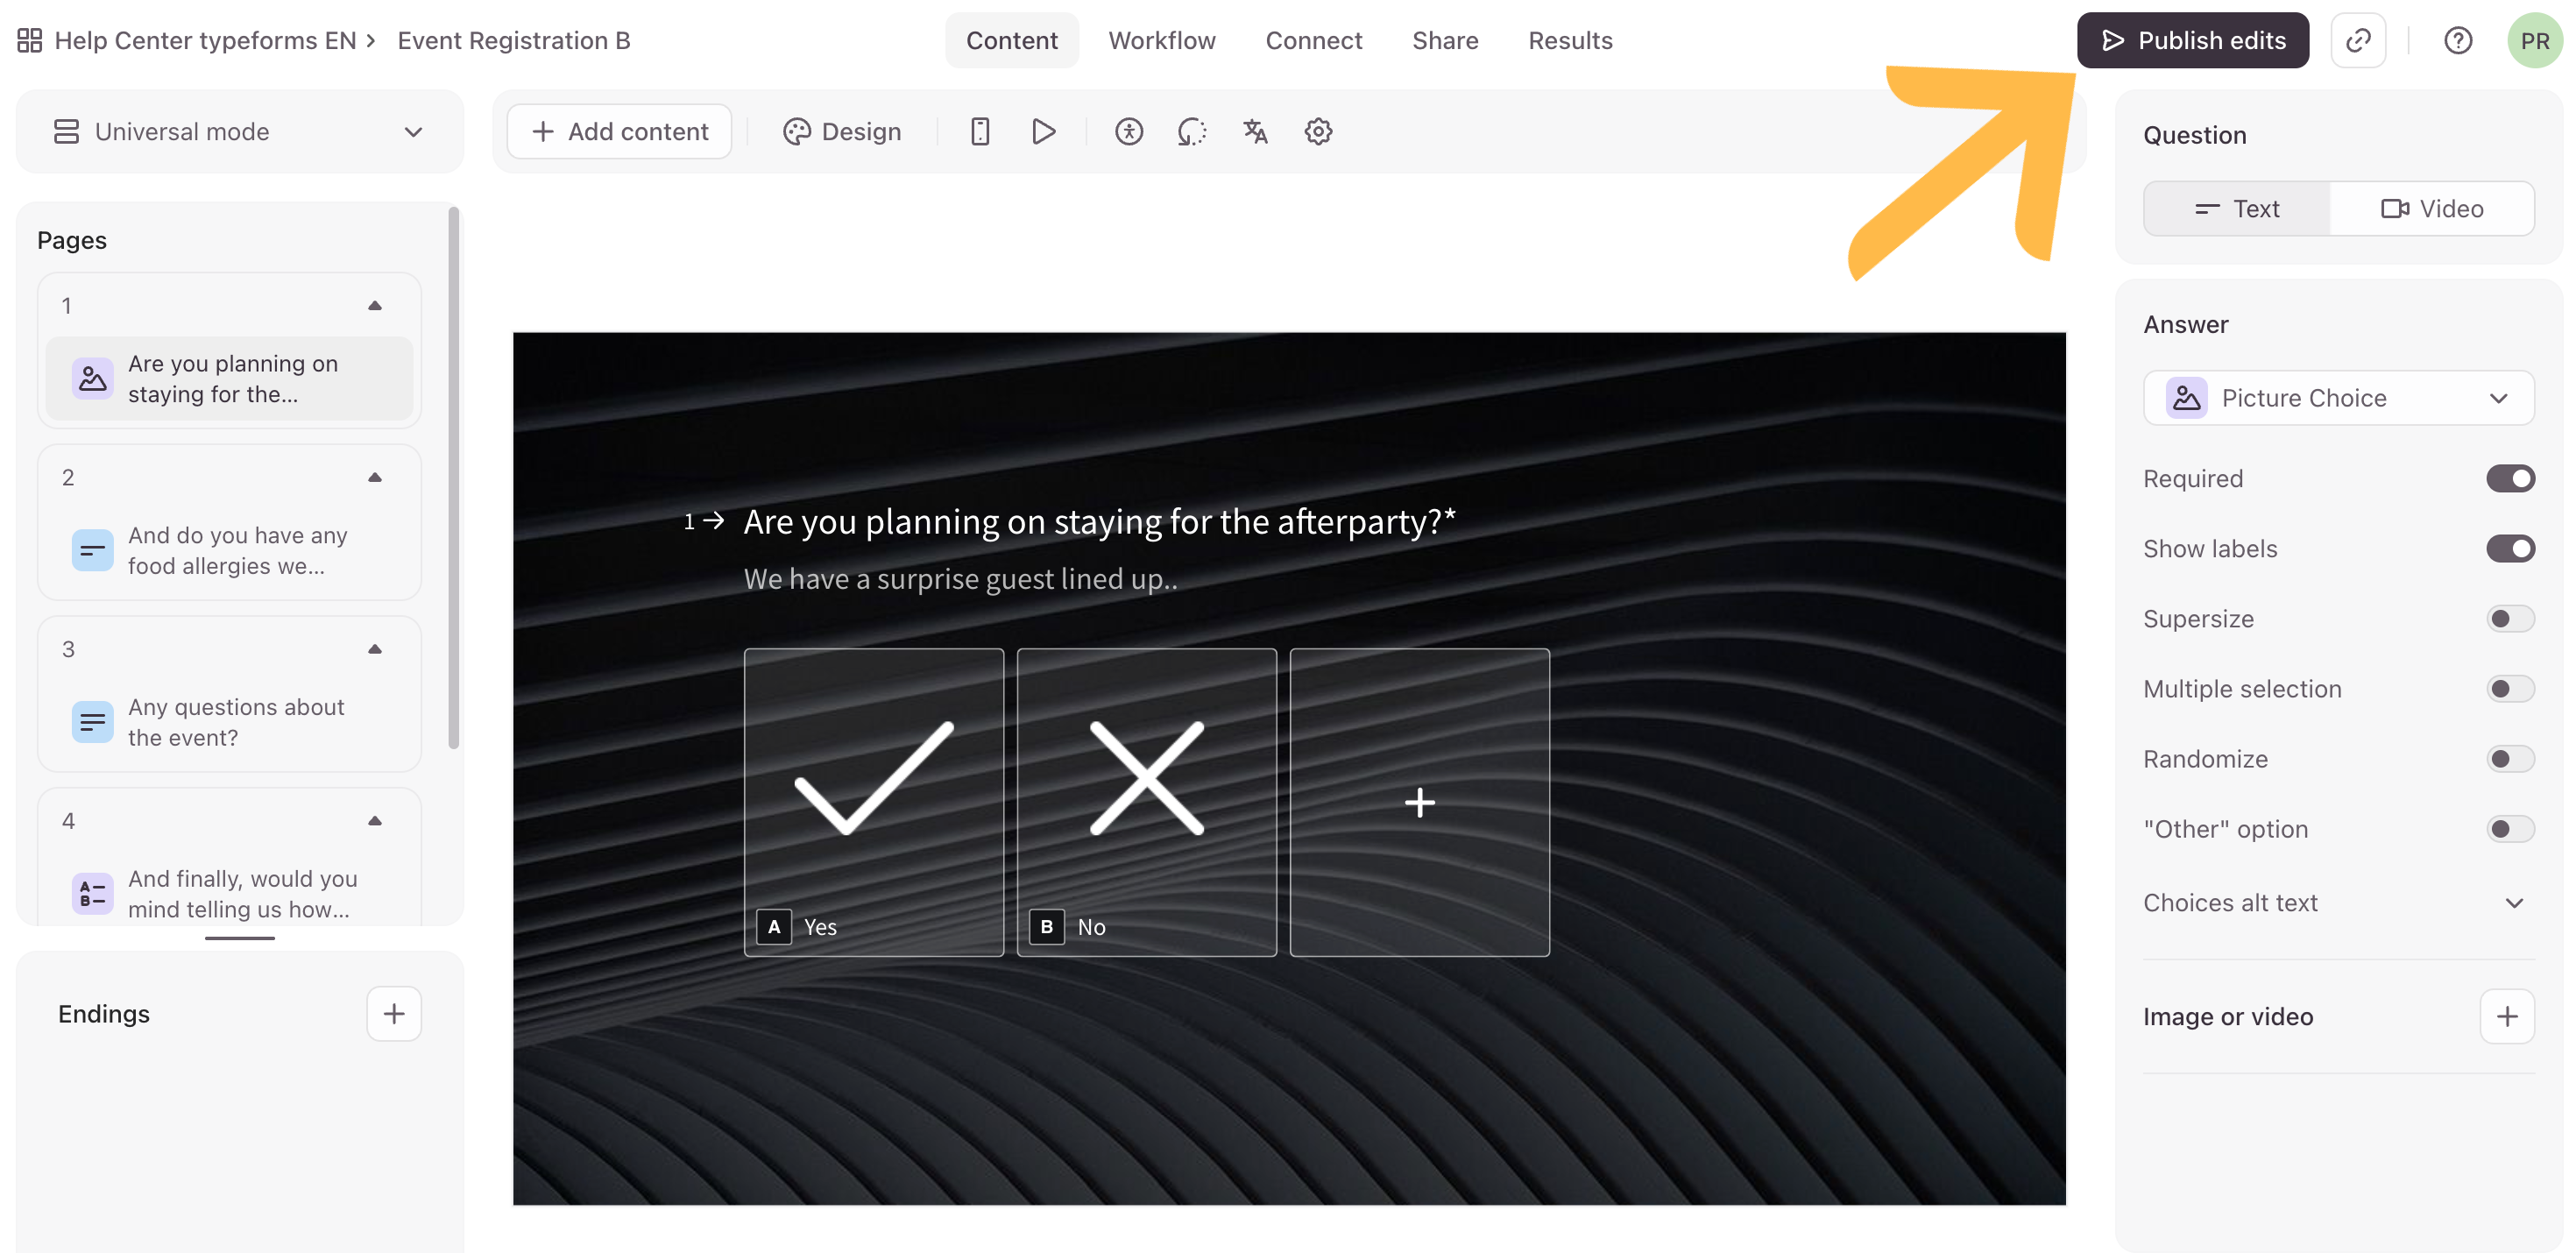Click the short text icon for page 2

click(92, 551)
